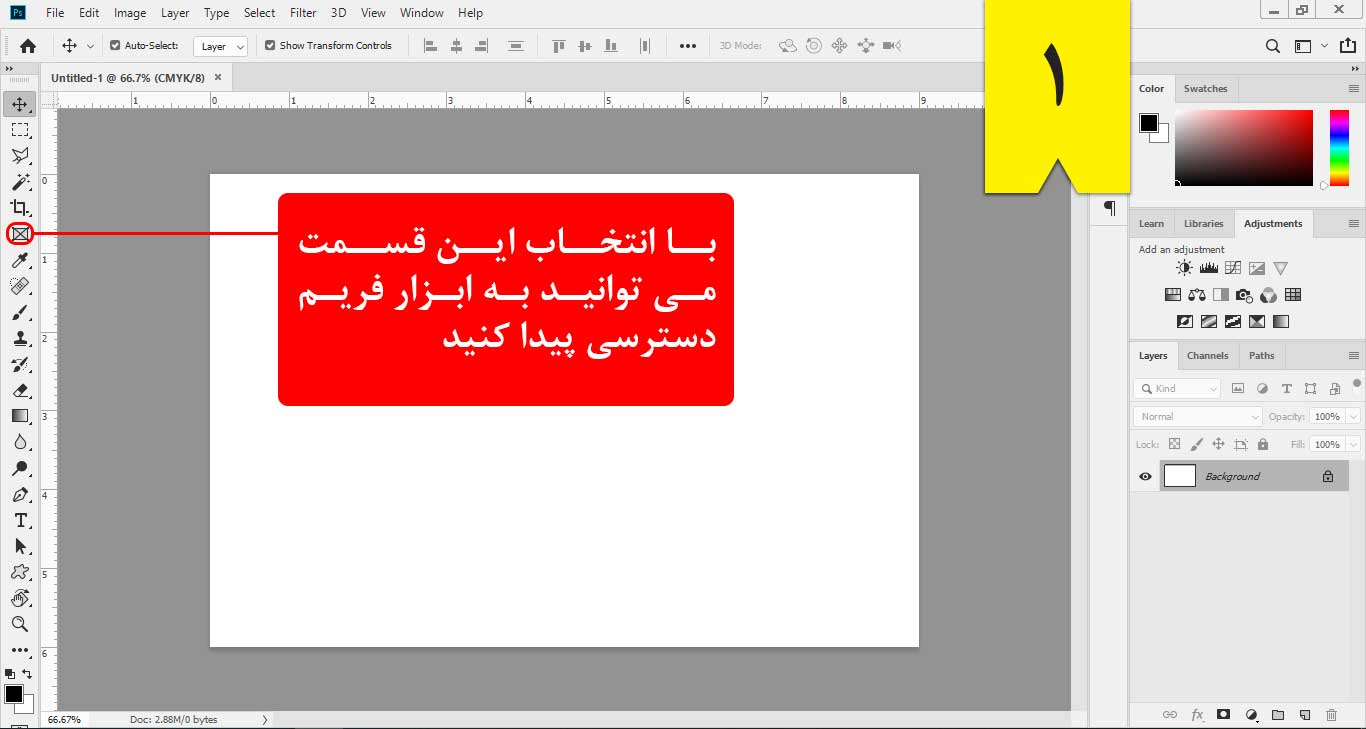
Task: Add a Brightness/Contrast adjustment
Action: coord(1184,268)
